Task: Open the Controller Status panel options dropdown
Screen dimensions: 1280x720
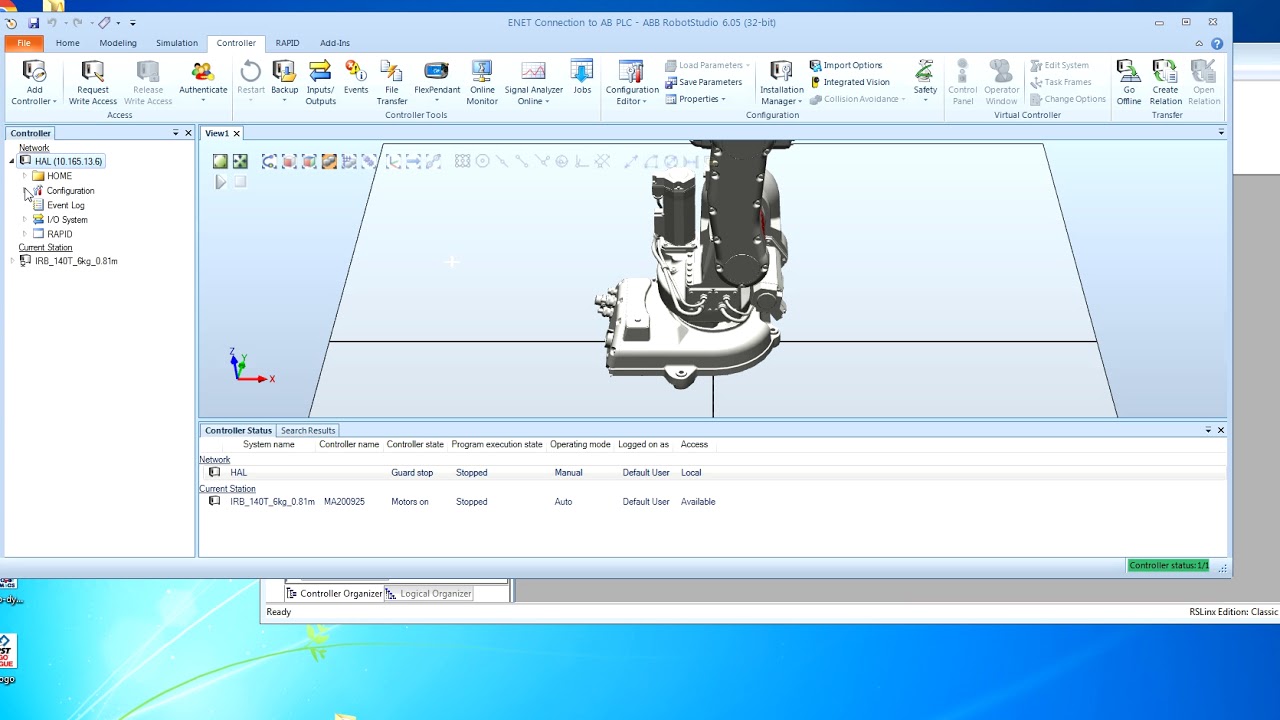Action: pyautogui.click(x=1208, y=430)
